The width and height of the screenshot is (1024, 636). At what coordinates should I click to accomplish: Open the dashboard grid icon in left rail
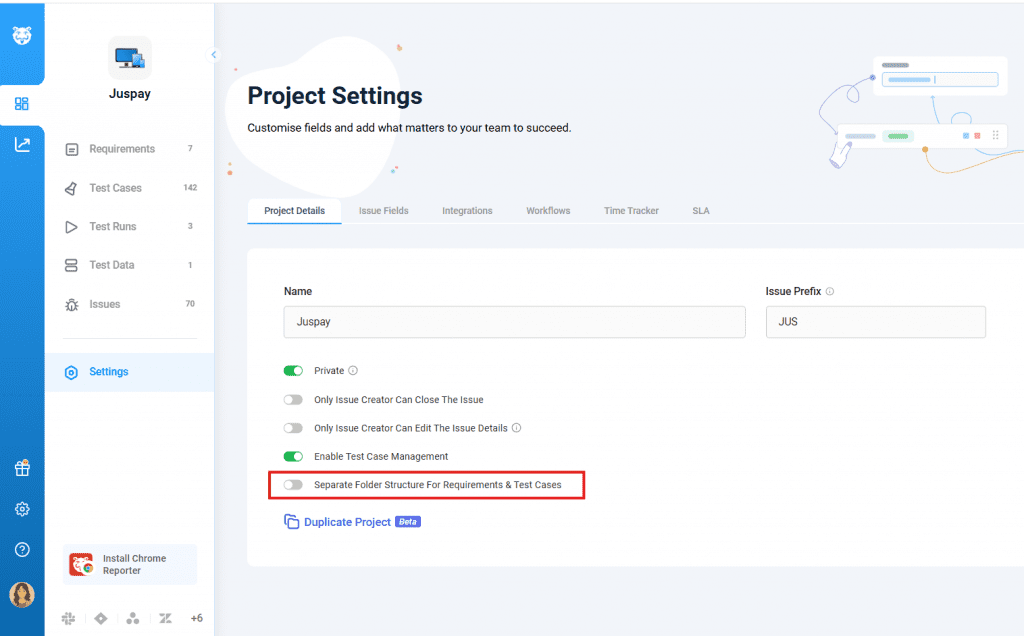tap(22, 104)
